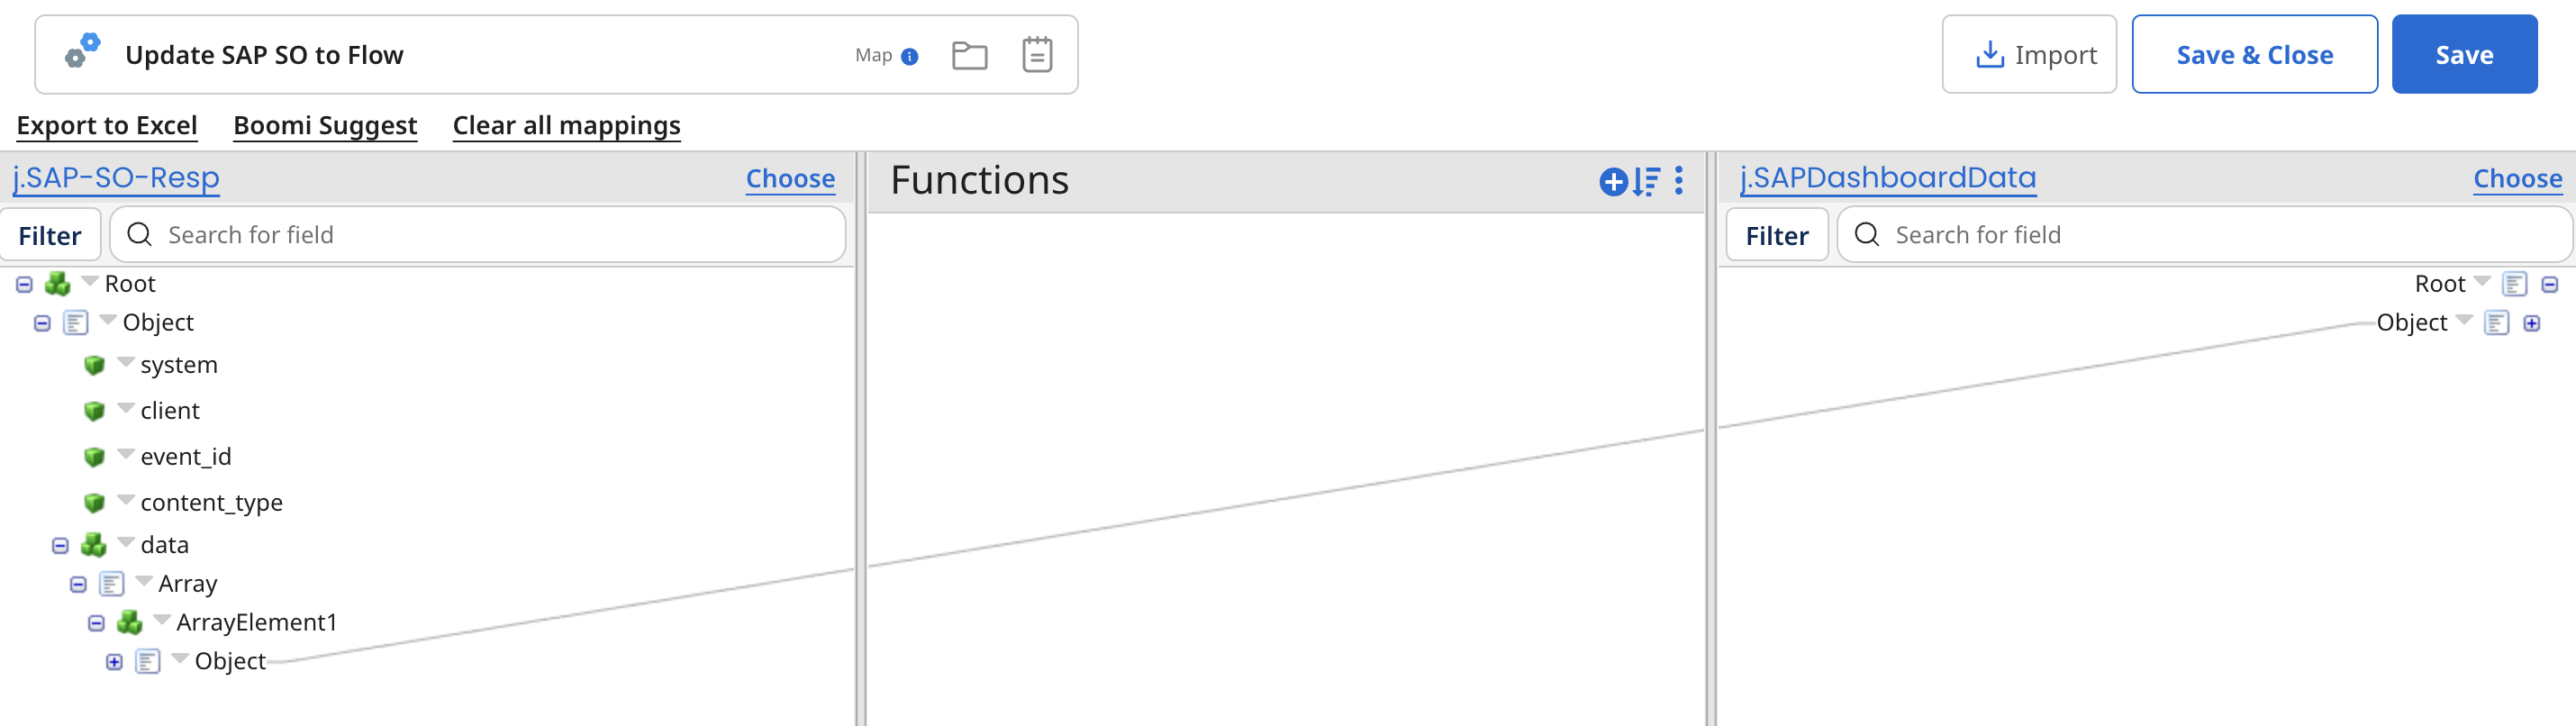2576x726 pixels.
Task: Open the Functions panel three-dot menu
Action: (1678, 182)
